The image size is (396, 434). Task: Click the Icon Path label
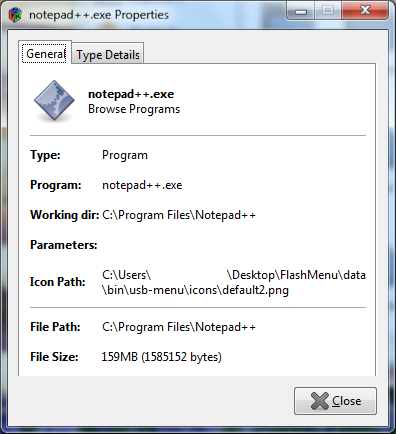pyautogui.click(x=58, y=282)
